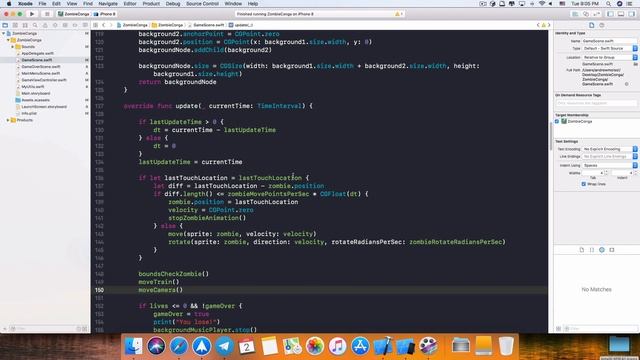Screen dimensions: 640x360
Task: Click the GameScene.swift jump bar segment
Action: tap(206, 25)
